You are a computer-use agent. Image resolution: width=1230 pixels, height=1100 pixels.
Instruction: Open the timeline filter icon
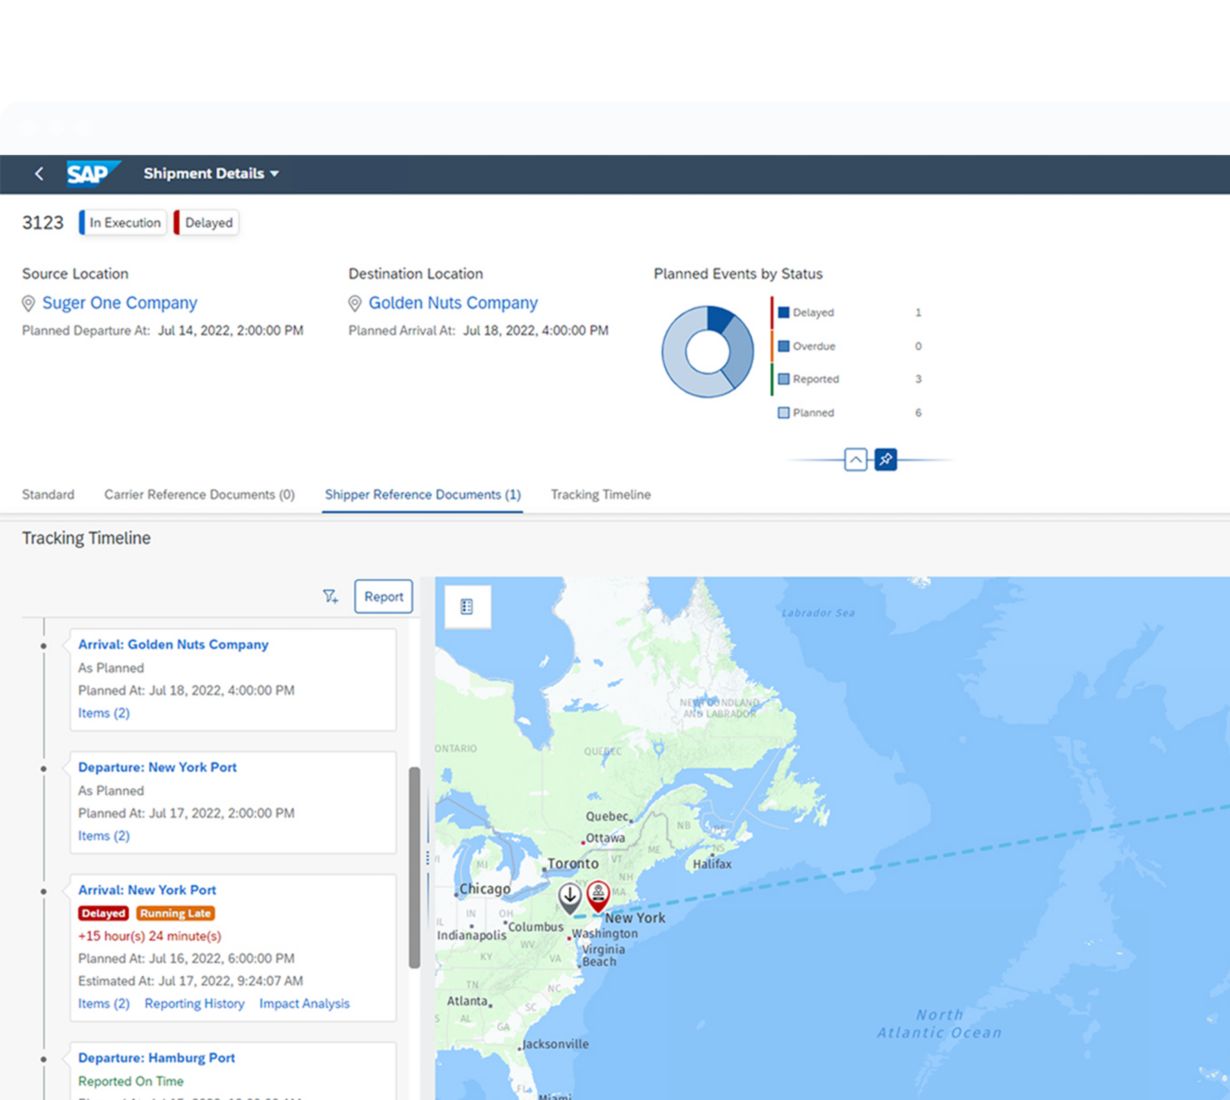(330, 597)
